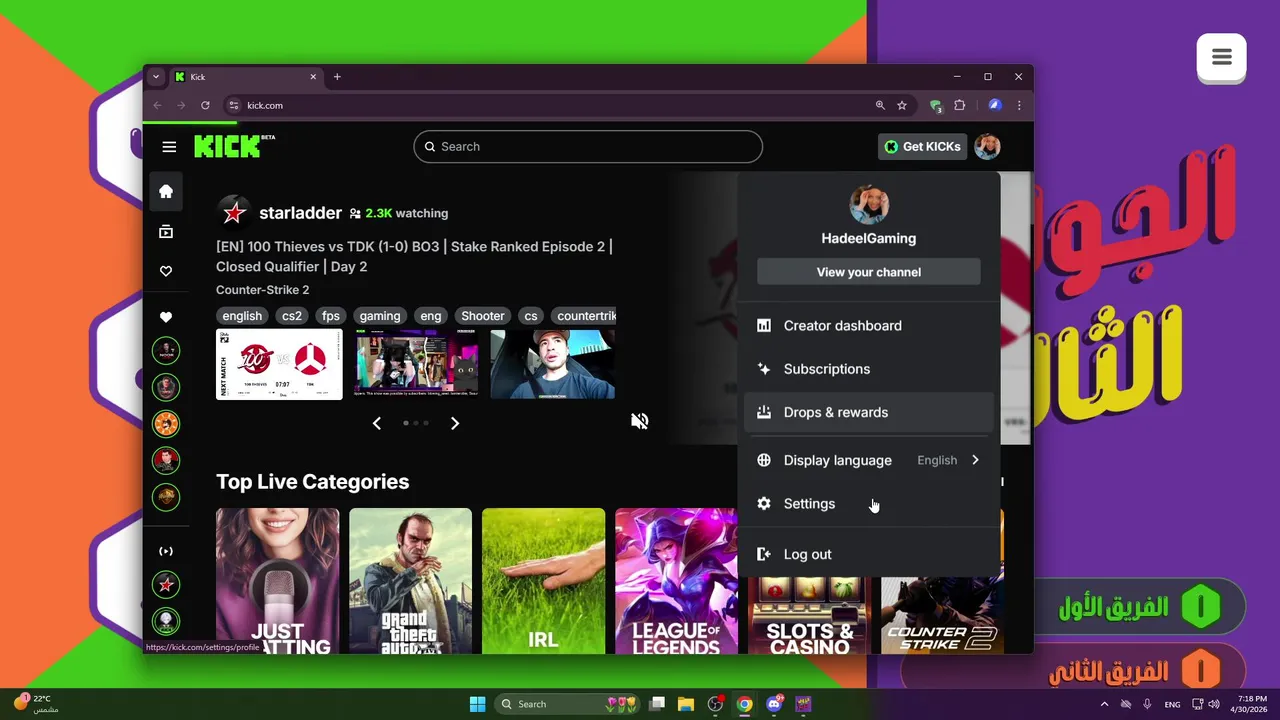Click the Get KICKs button
1280x720 pixels.
coord(922,147)
